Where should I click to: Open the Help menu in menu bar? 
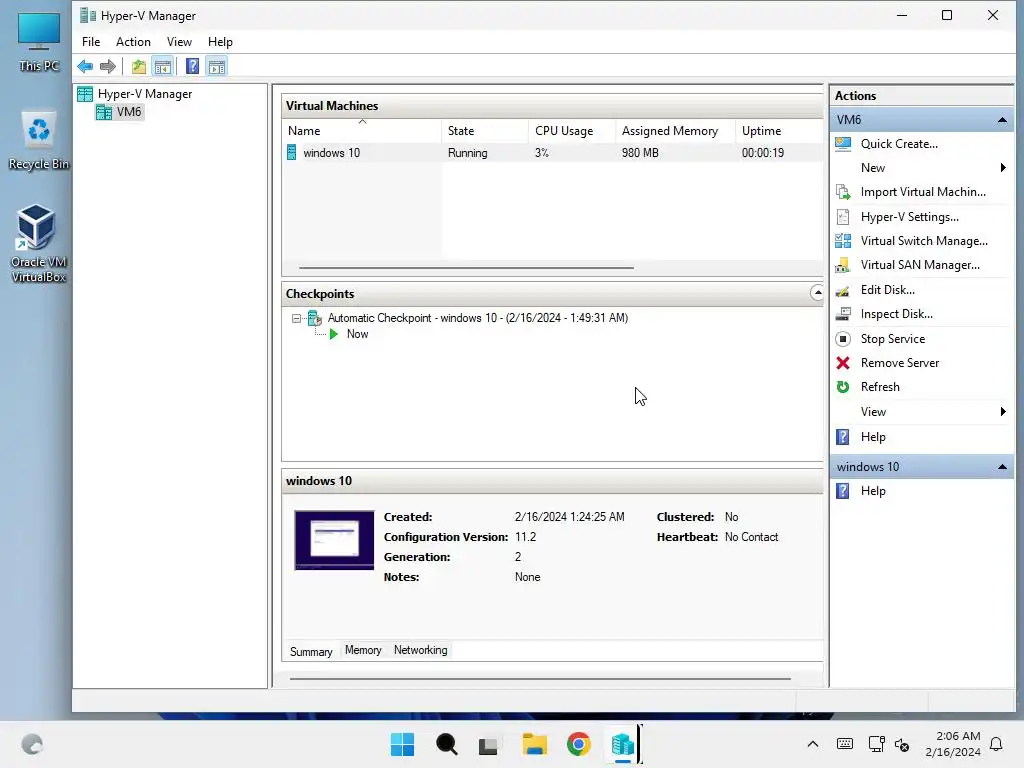point(220,42)
